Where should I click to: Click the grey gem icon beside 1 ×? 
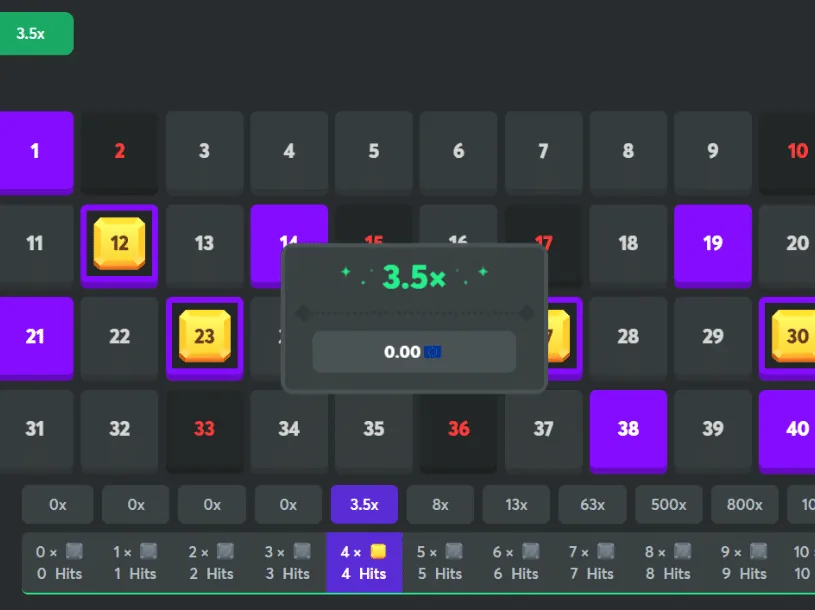pyautogui.click(x=149, y=551)
